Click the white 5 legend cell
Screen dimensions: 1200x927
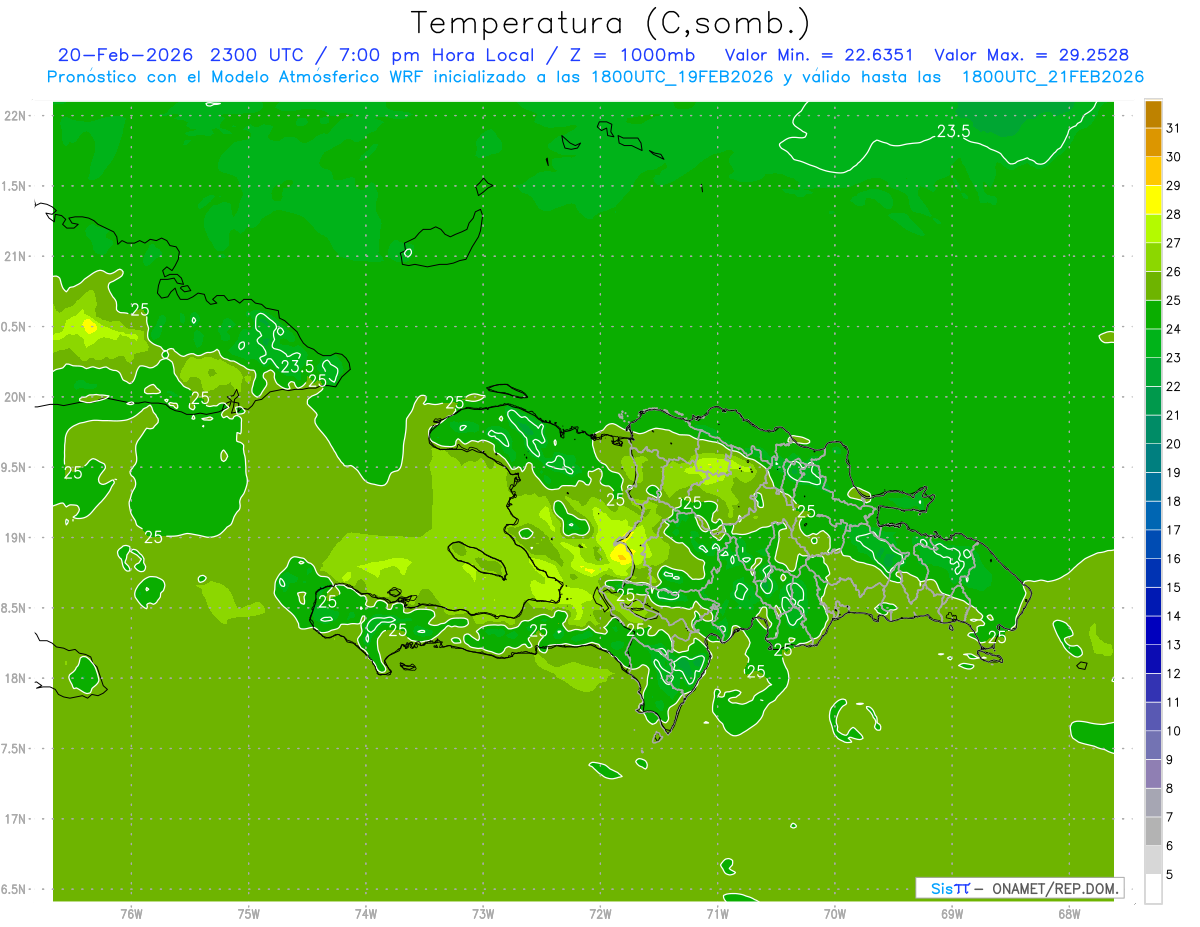[x=1153, y=889]
